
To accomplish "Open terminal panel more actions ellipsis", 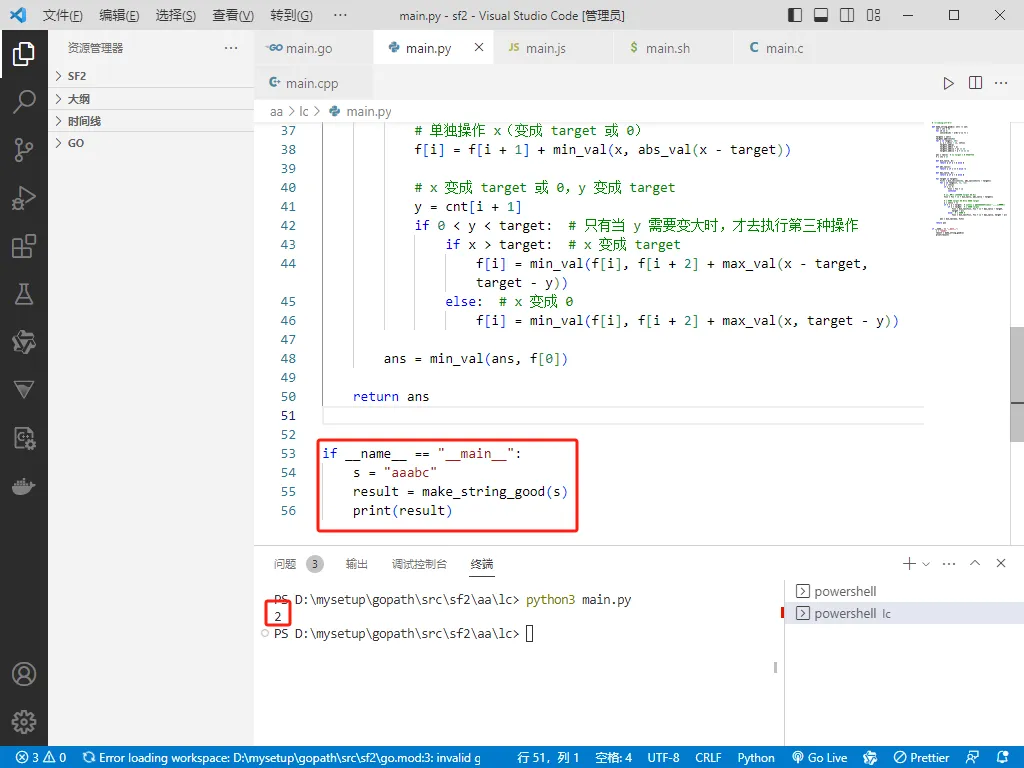I will coord(949,563).
